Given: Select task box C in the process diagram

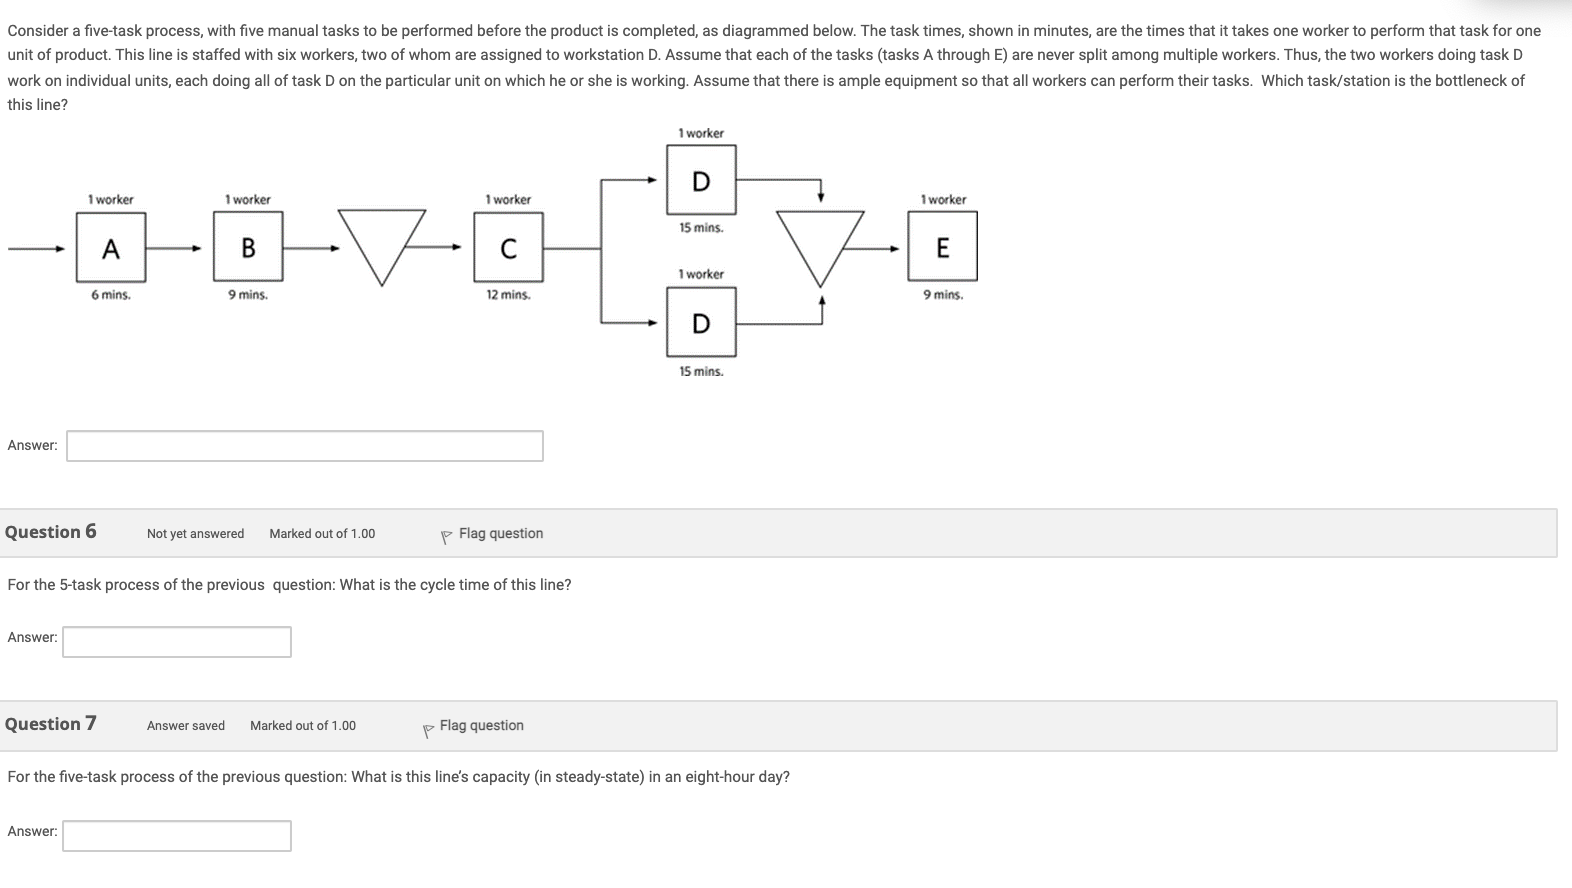Looking at the screenshot, I should click(x=508, y=247).
